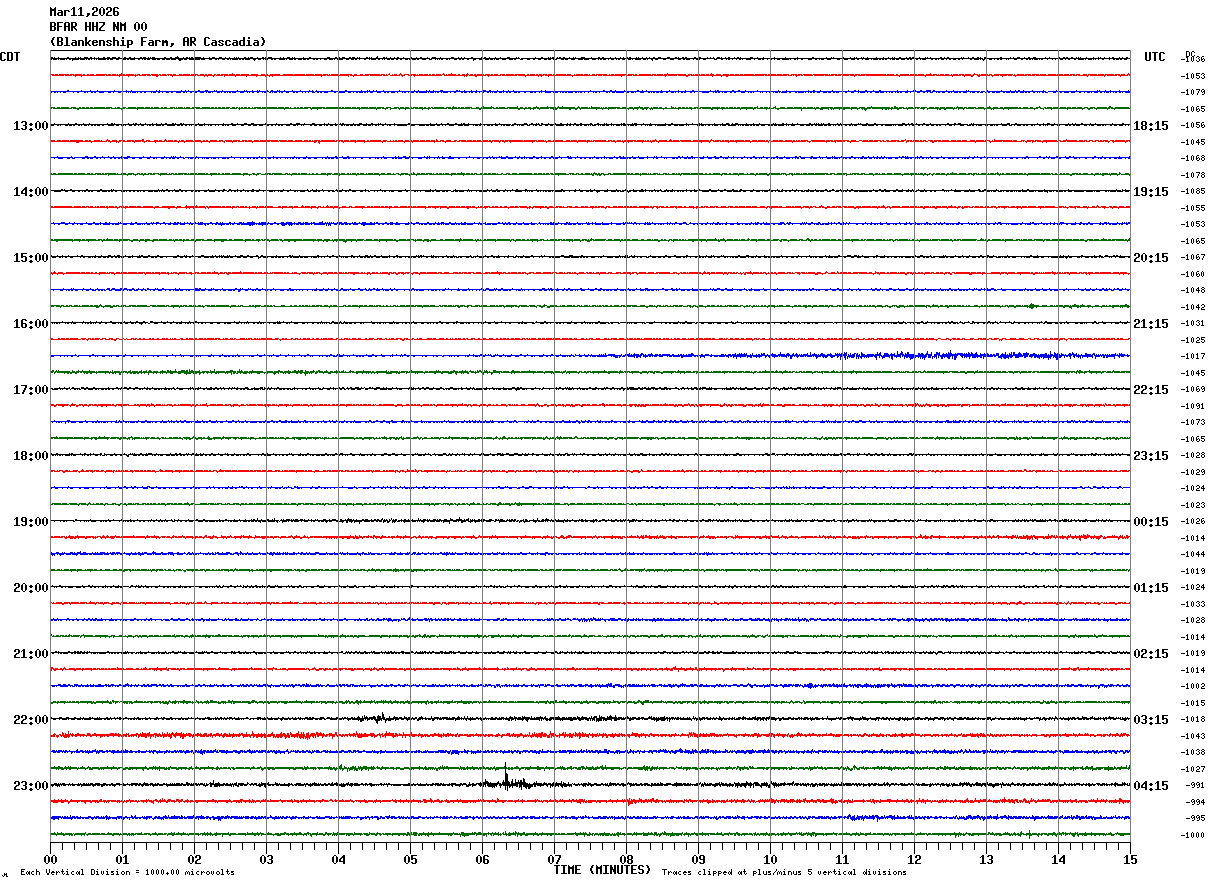Click the CDT timezone label
The image size is (1210, 886).
10,57
